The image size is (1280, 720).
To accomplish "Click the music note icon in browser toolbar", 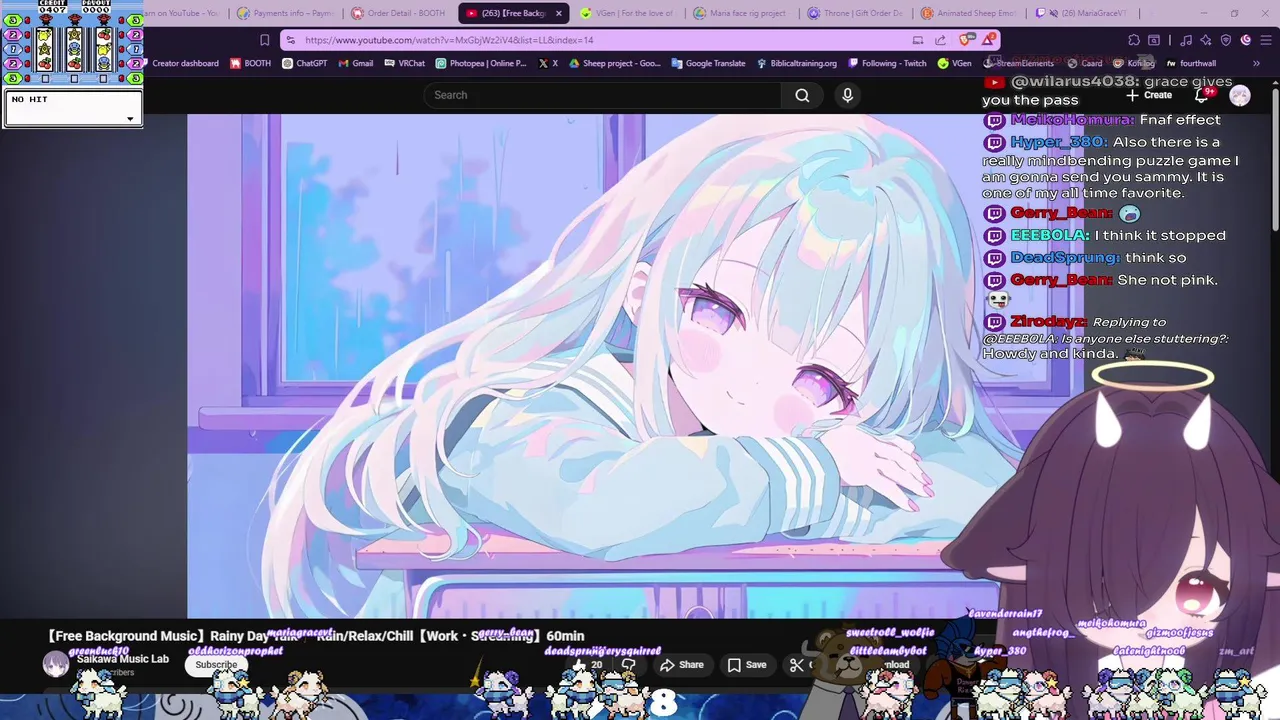I will click(x=1185, y=40).
